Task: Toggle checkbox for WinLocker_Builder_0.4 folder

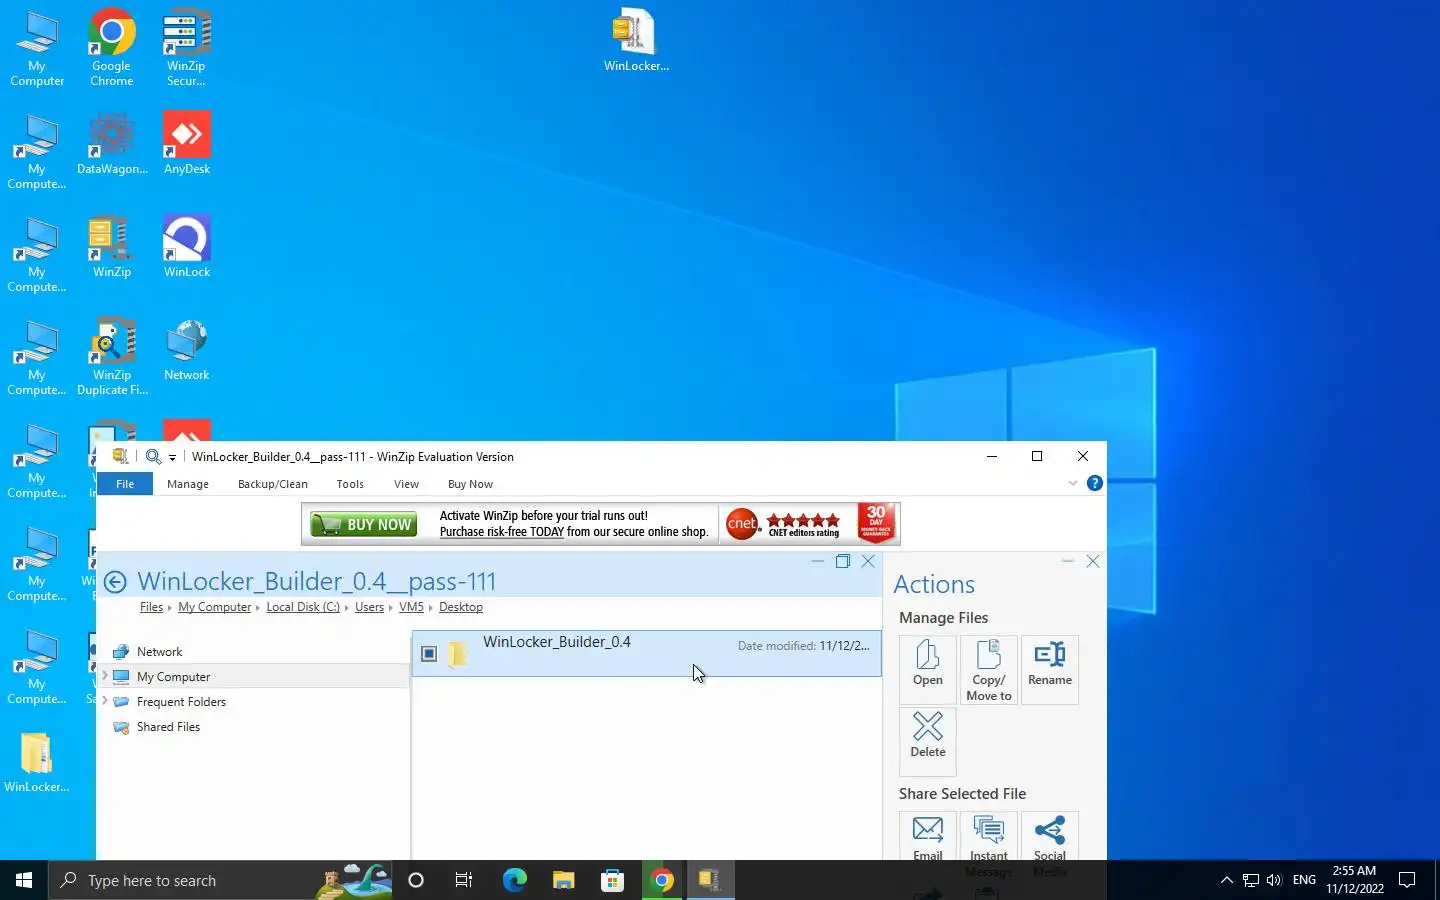Action: [429, 654]
